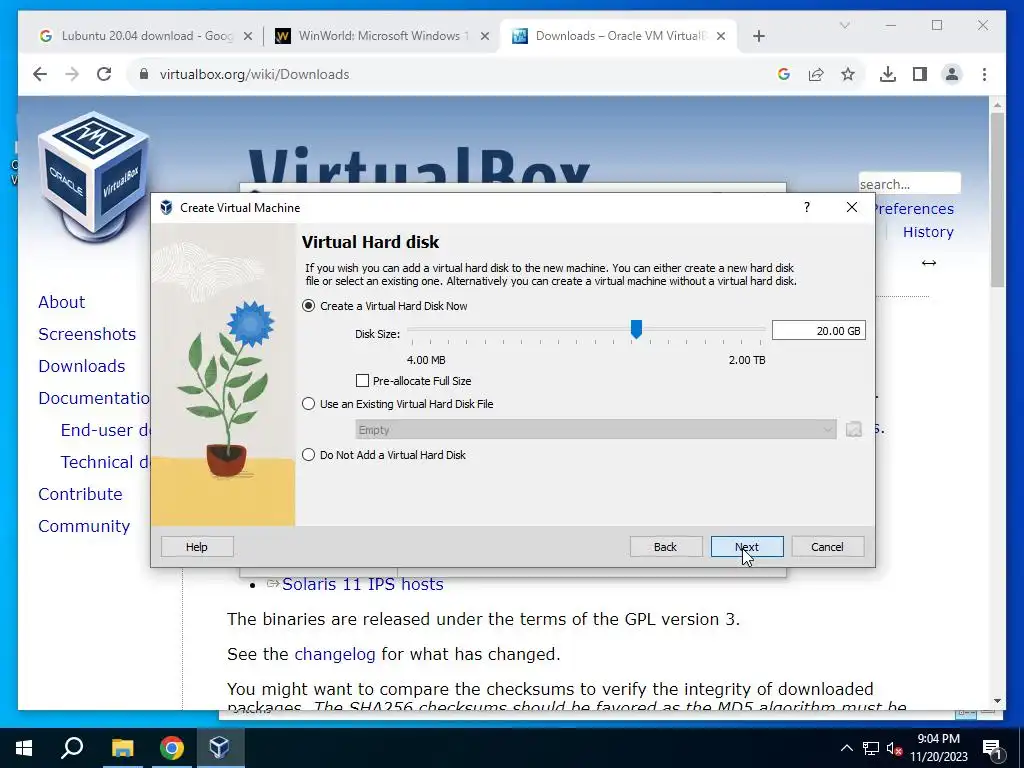Image resolution: width=1024 pixels, height=768 pixels.
Task: Close the WinWorld tab
Action: pyautogui.click(x=485, y=36)
